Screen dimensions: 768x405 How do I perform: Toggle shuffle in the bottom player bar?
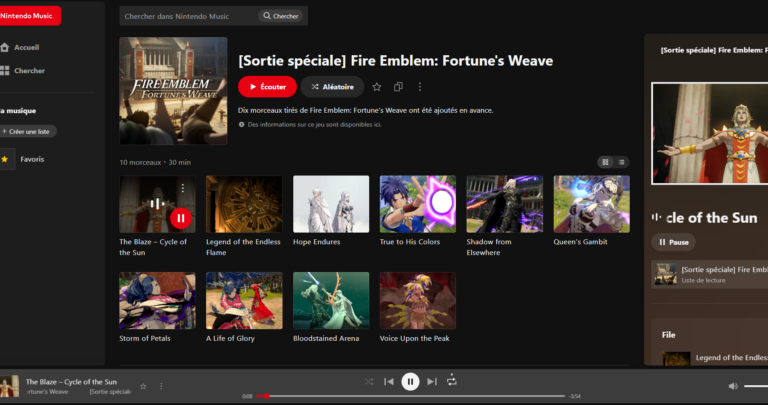tap(369, 381)
